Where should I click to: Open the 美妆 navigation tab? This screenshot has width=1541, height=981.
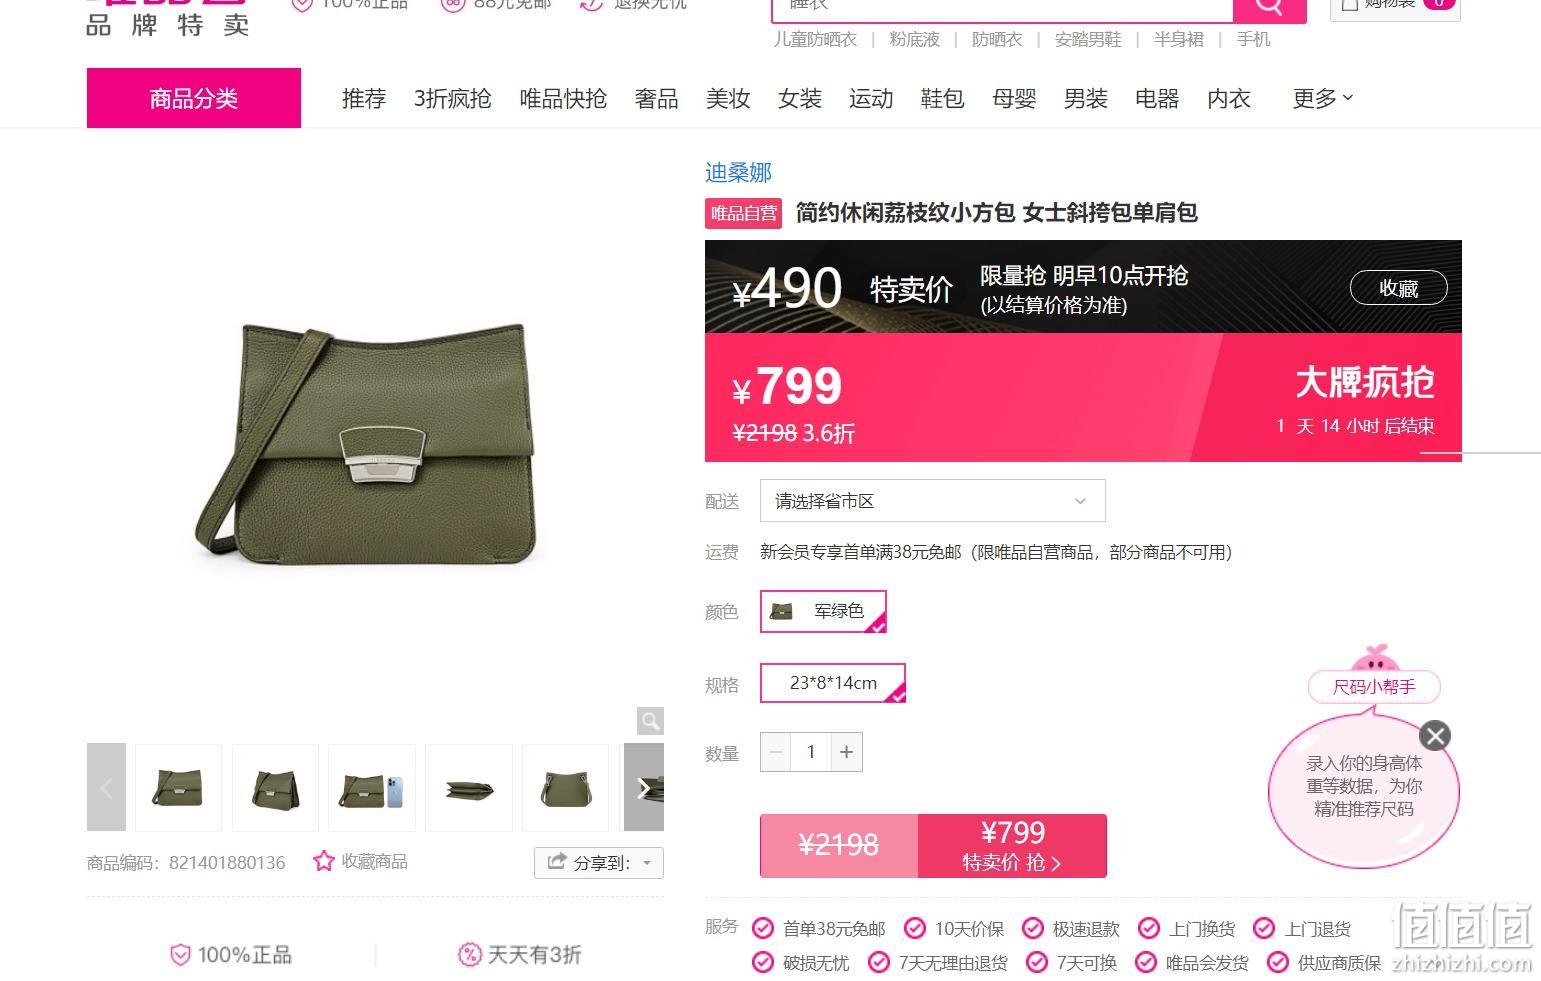point(728,98)
